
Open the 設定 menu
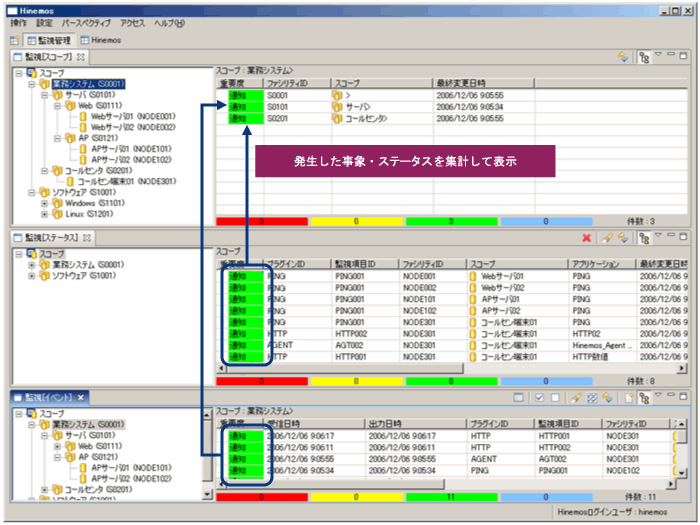pos(44,23)
